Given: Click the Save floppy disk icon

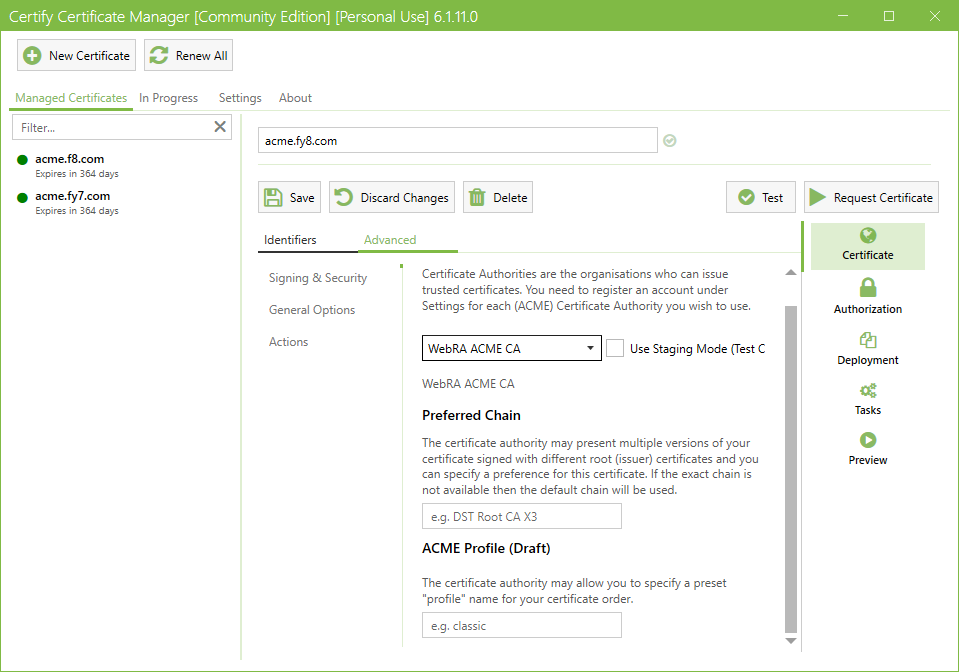Looking at the screenshot, I should tap(273, 198).
